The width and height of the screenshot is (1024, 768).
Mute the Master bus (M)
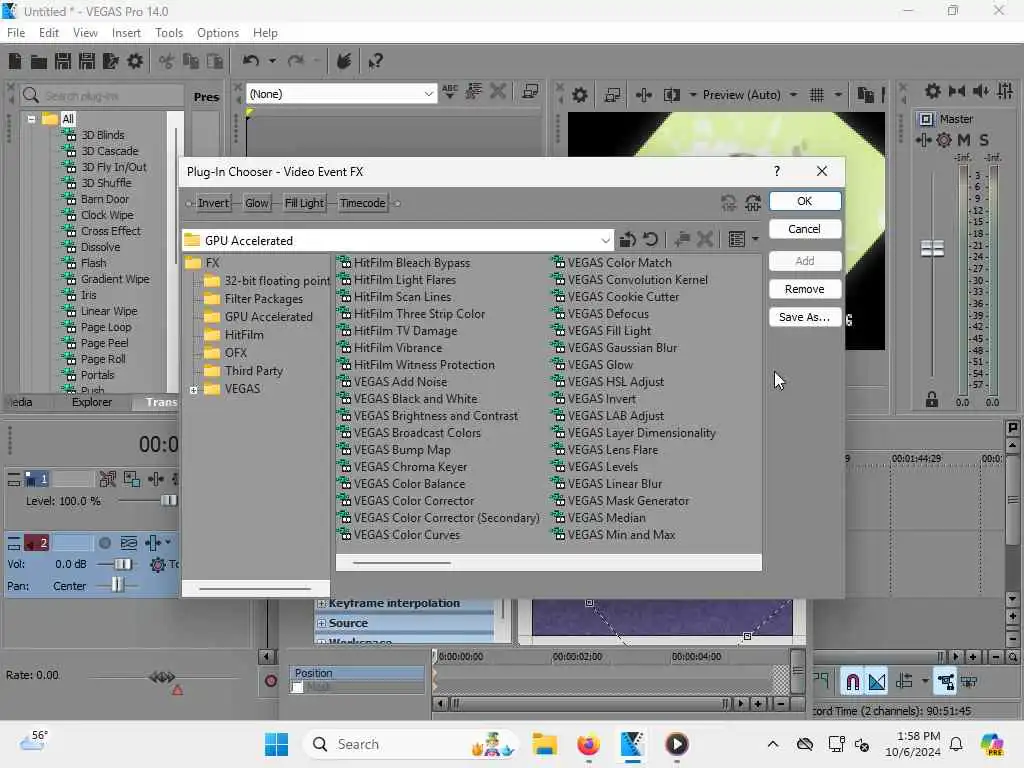pos(964,140)
